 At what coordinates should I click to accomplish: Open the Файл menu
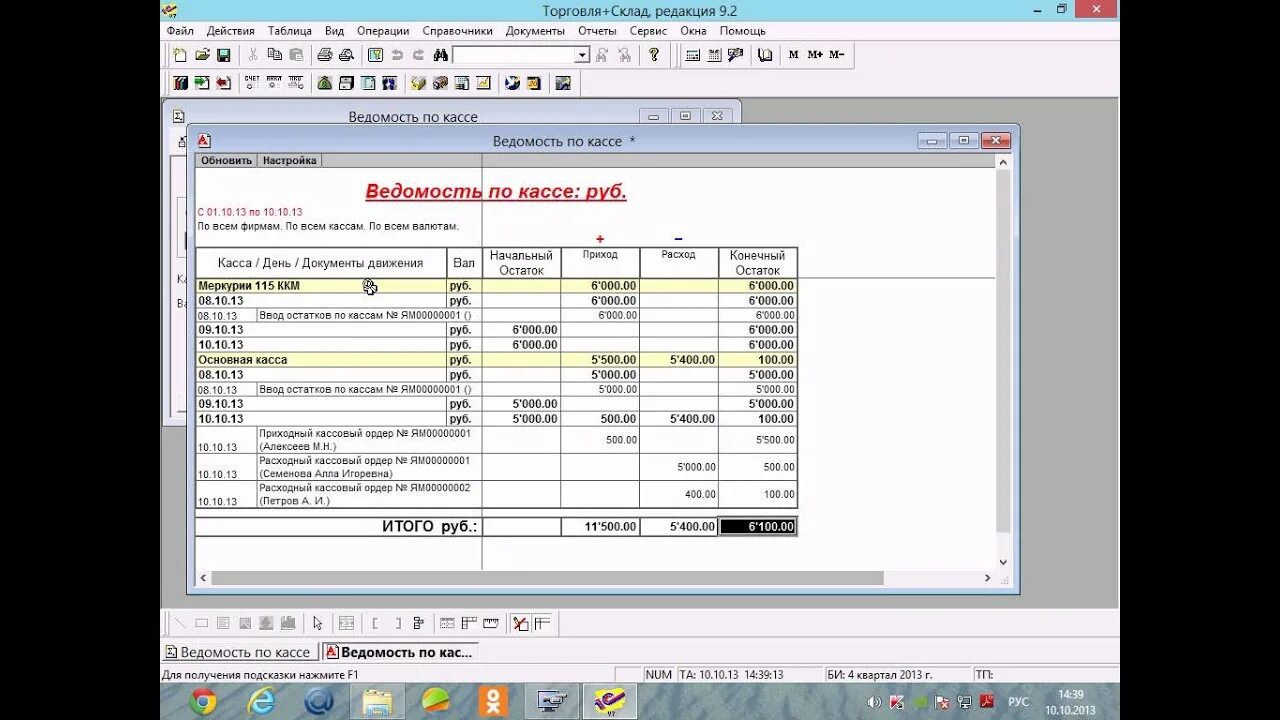tap(180, 31)
